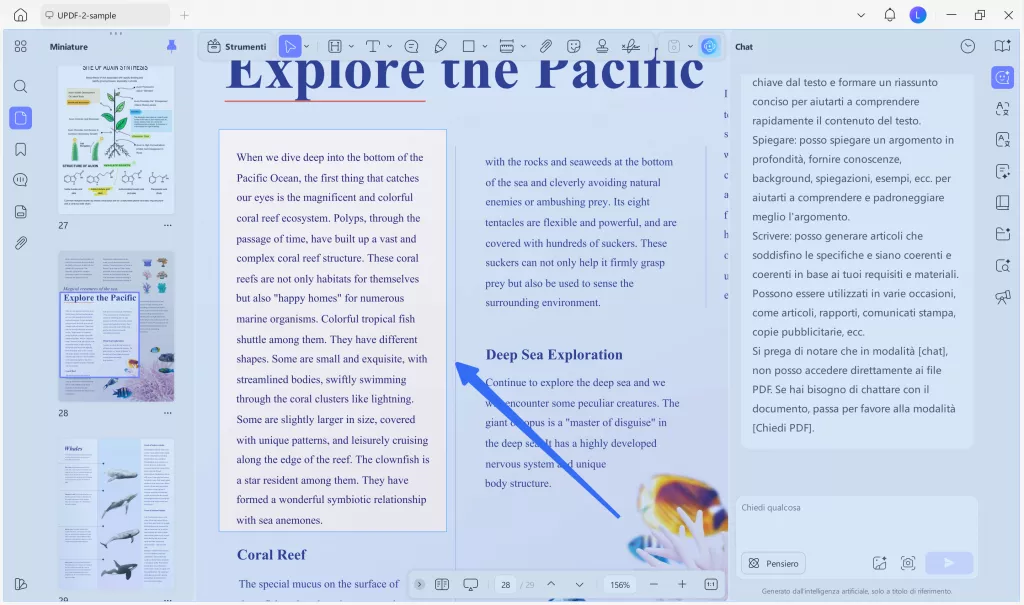
Task: Go to next page arrow
Action: 579,585
